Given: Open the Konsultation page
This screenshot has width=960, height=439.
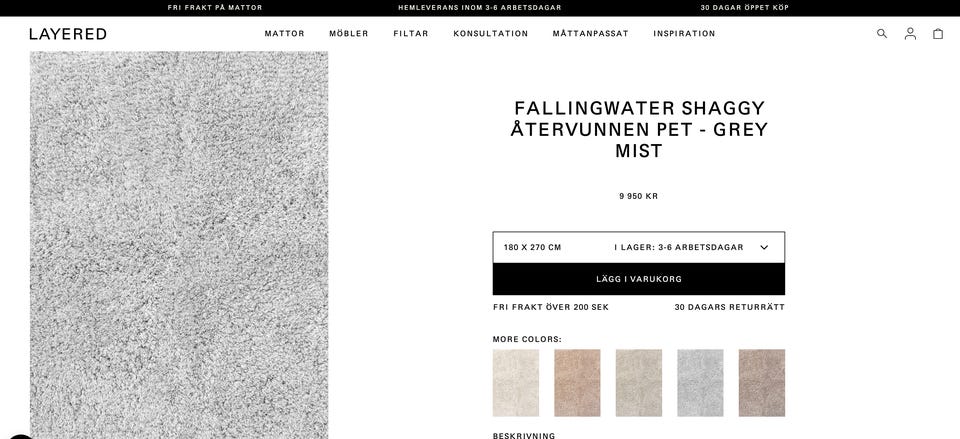Looking at the screenshot, I should pyautogui.click(x=490, y=34).
